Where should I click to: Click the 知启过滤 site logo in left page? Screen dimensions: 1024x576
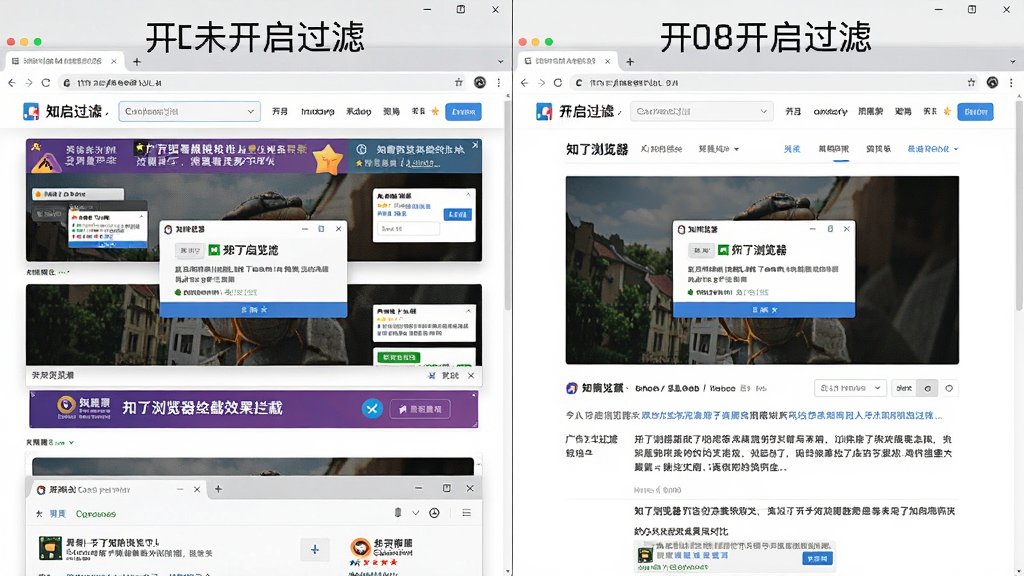31,112
